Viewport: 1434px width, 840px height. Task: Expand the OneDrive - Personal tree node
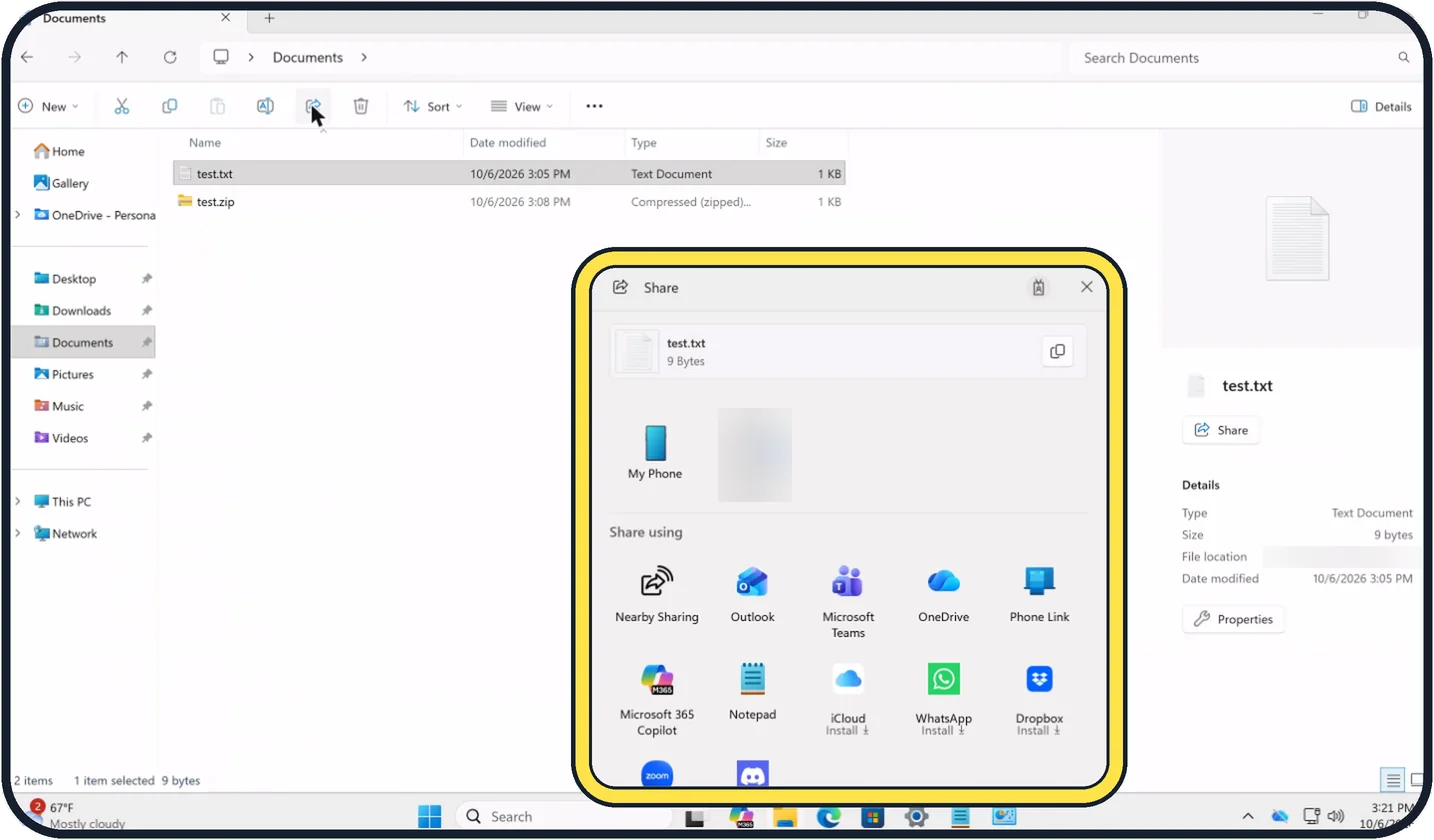[x=18, y=215]
